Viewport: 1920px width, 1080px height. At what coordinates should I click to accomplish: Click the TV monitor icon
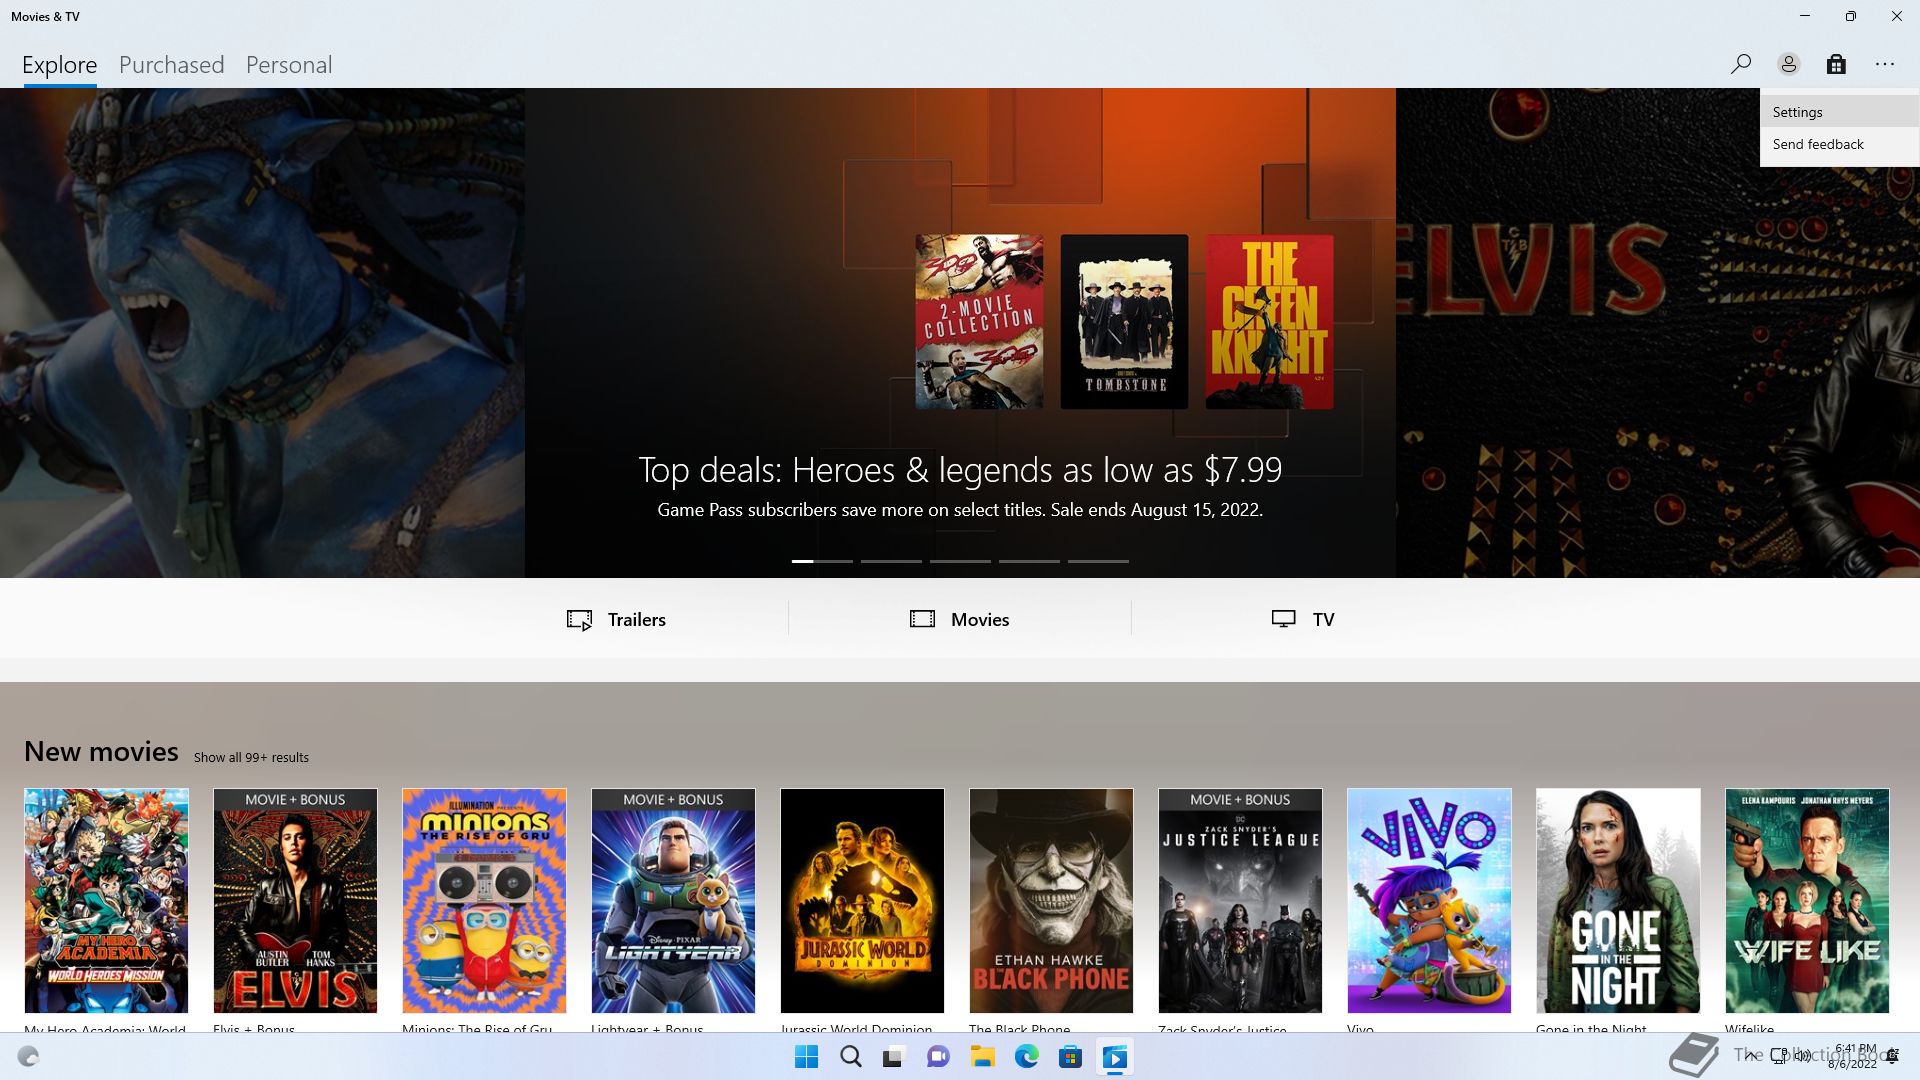(x=1283, y=619)
